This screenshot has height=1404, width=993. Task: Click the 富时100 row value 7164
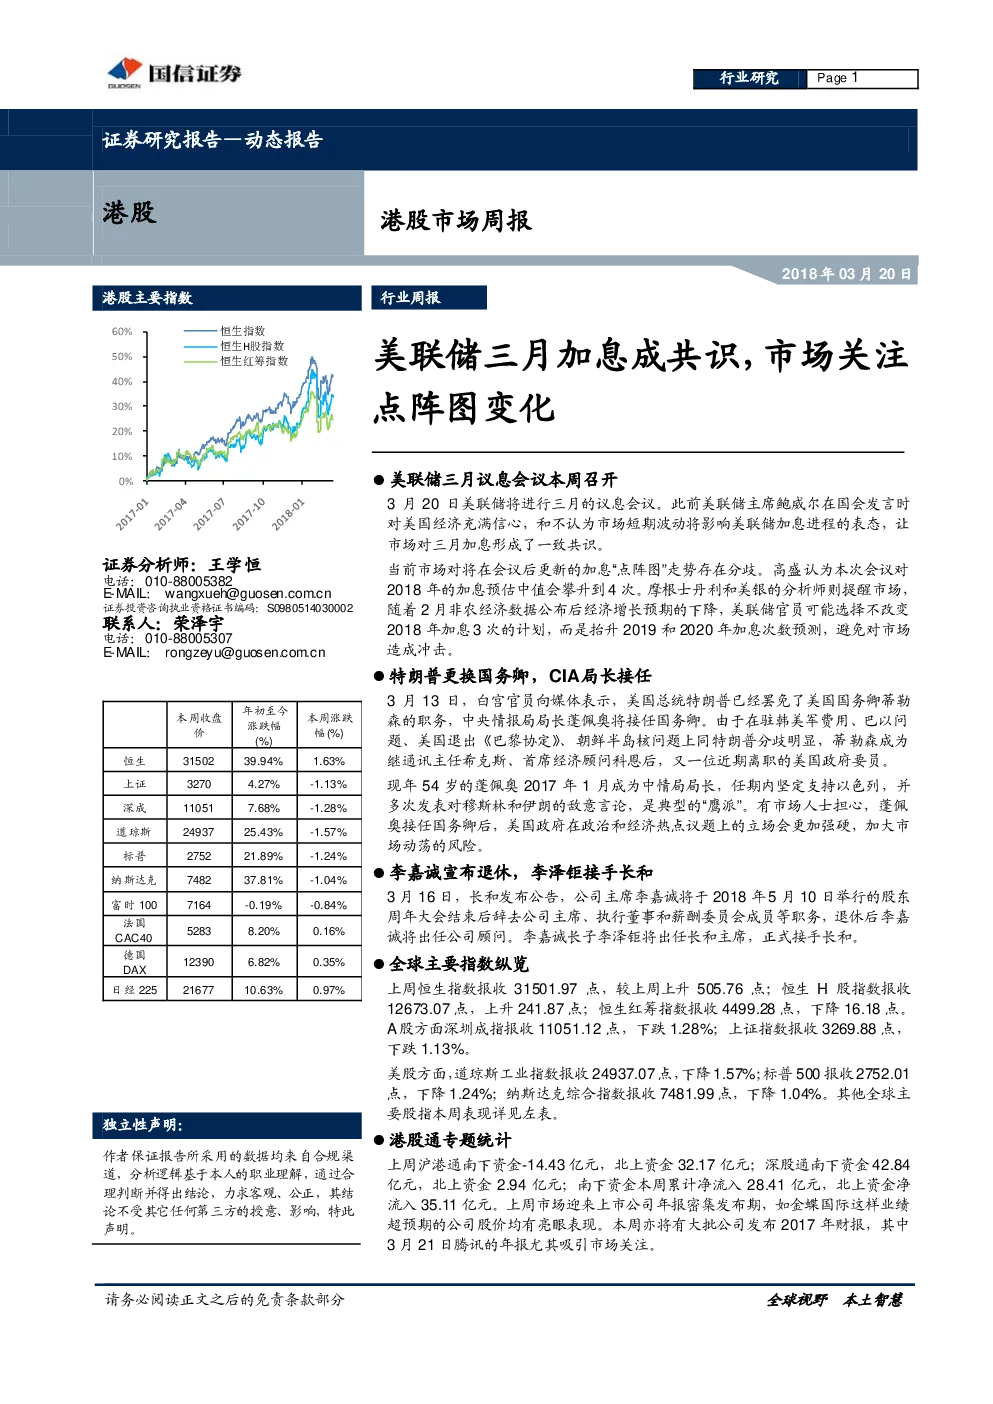(198, 905)
